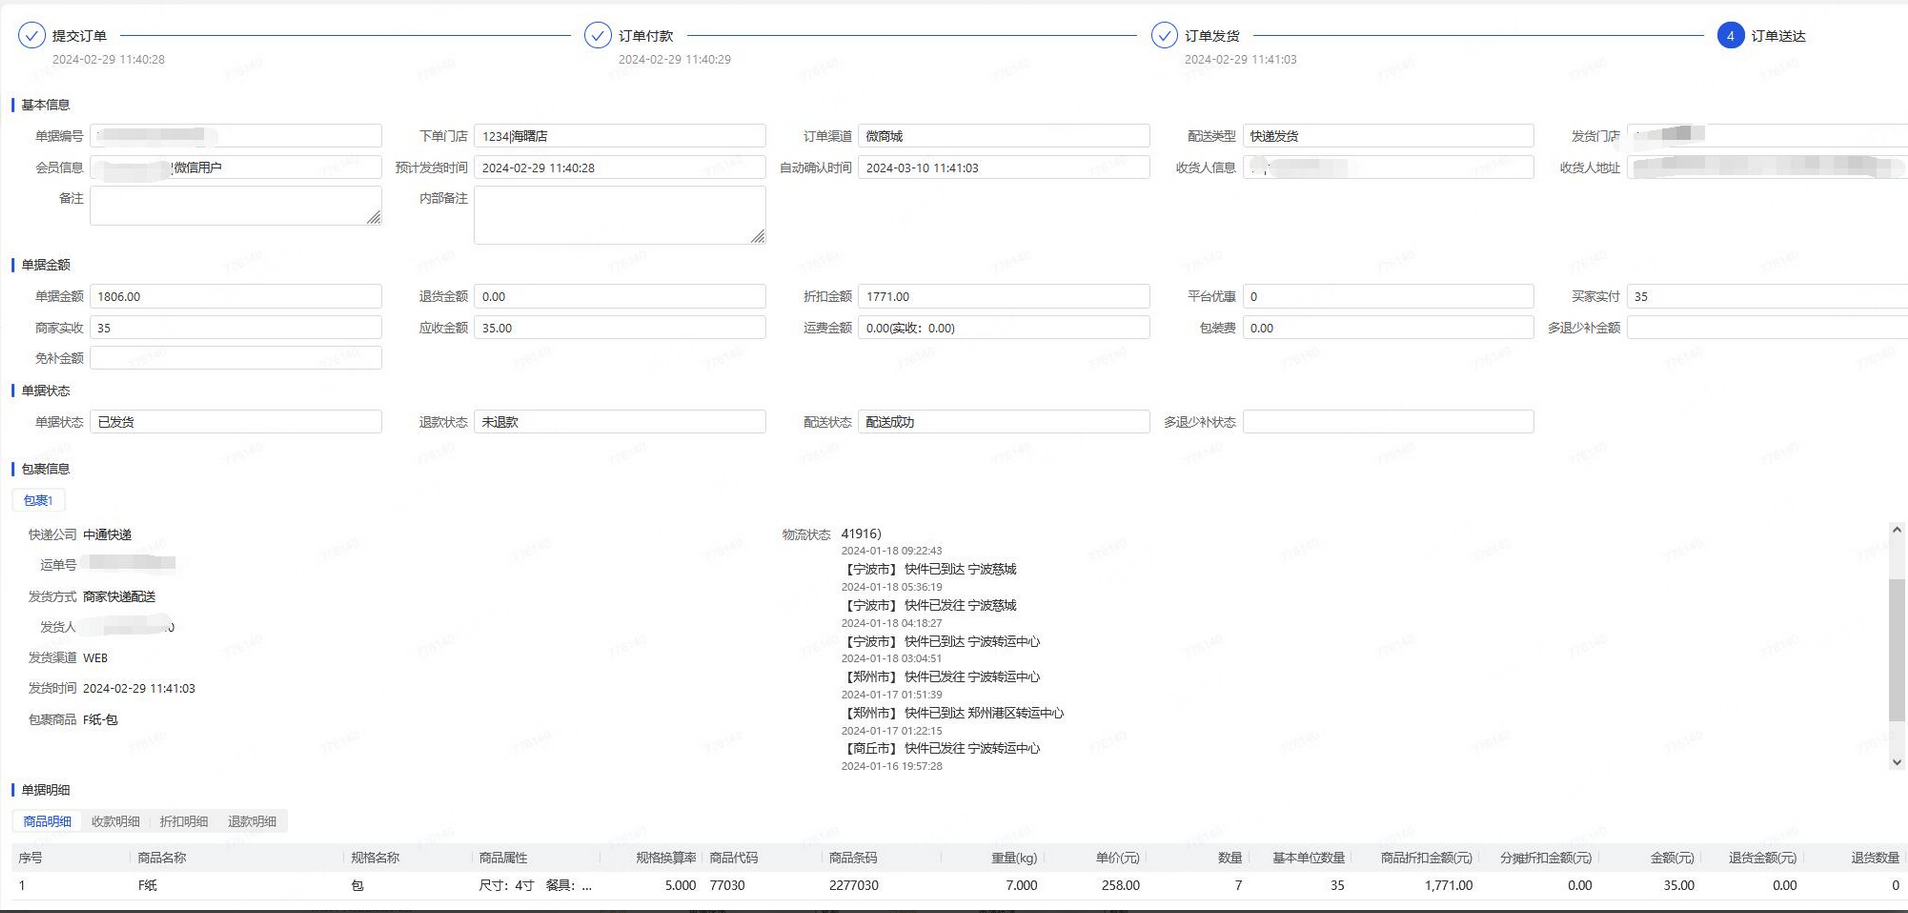Click the logistics scrollbar up arrow
This screenshot has height=913, width=1908.
pos(1896,530)
